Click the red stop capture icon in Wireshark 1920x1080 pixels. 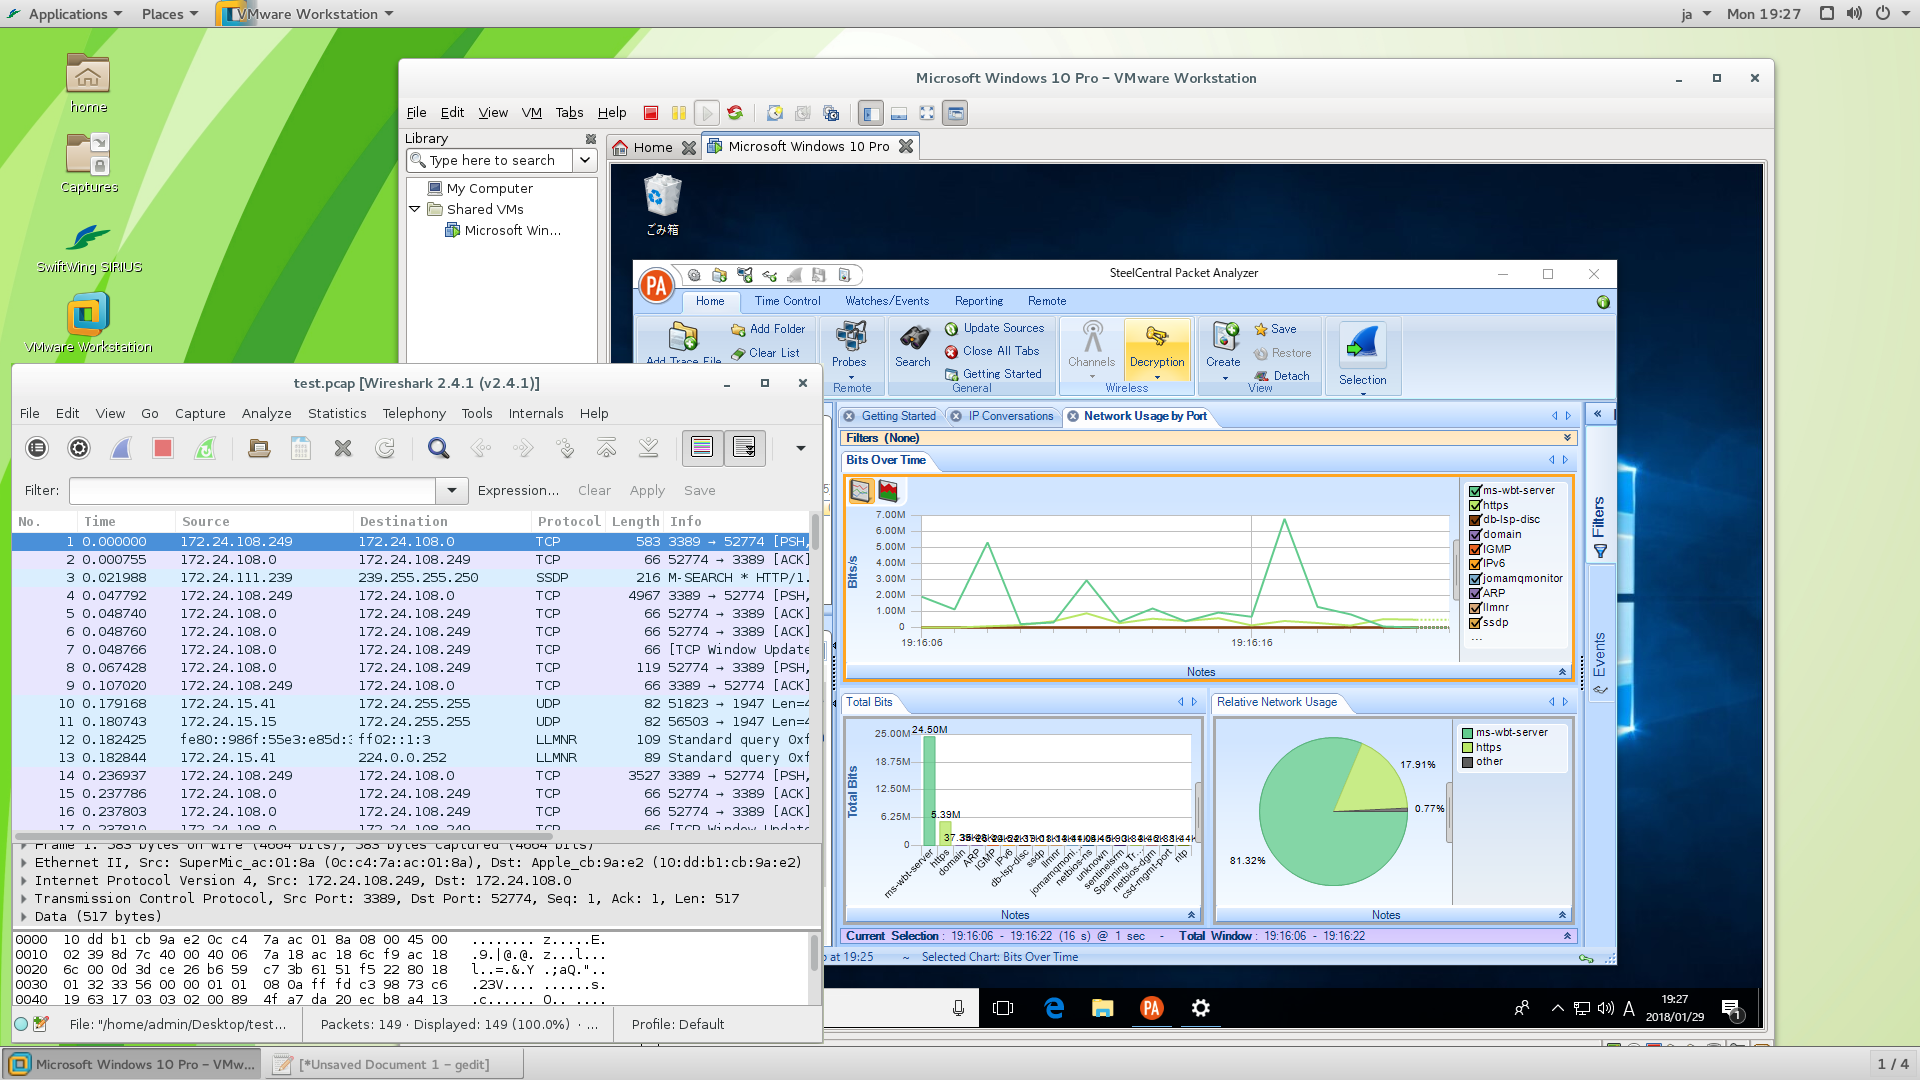coord(163,448)
